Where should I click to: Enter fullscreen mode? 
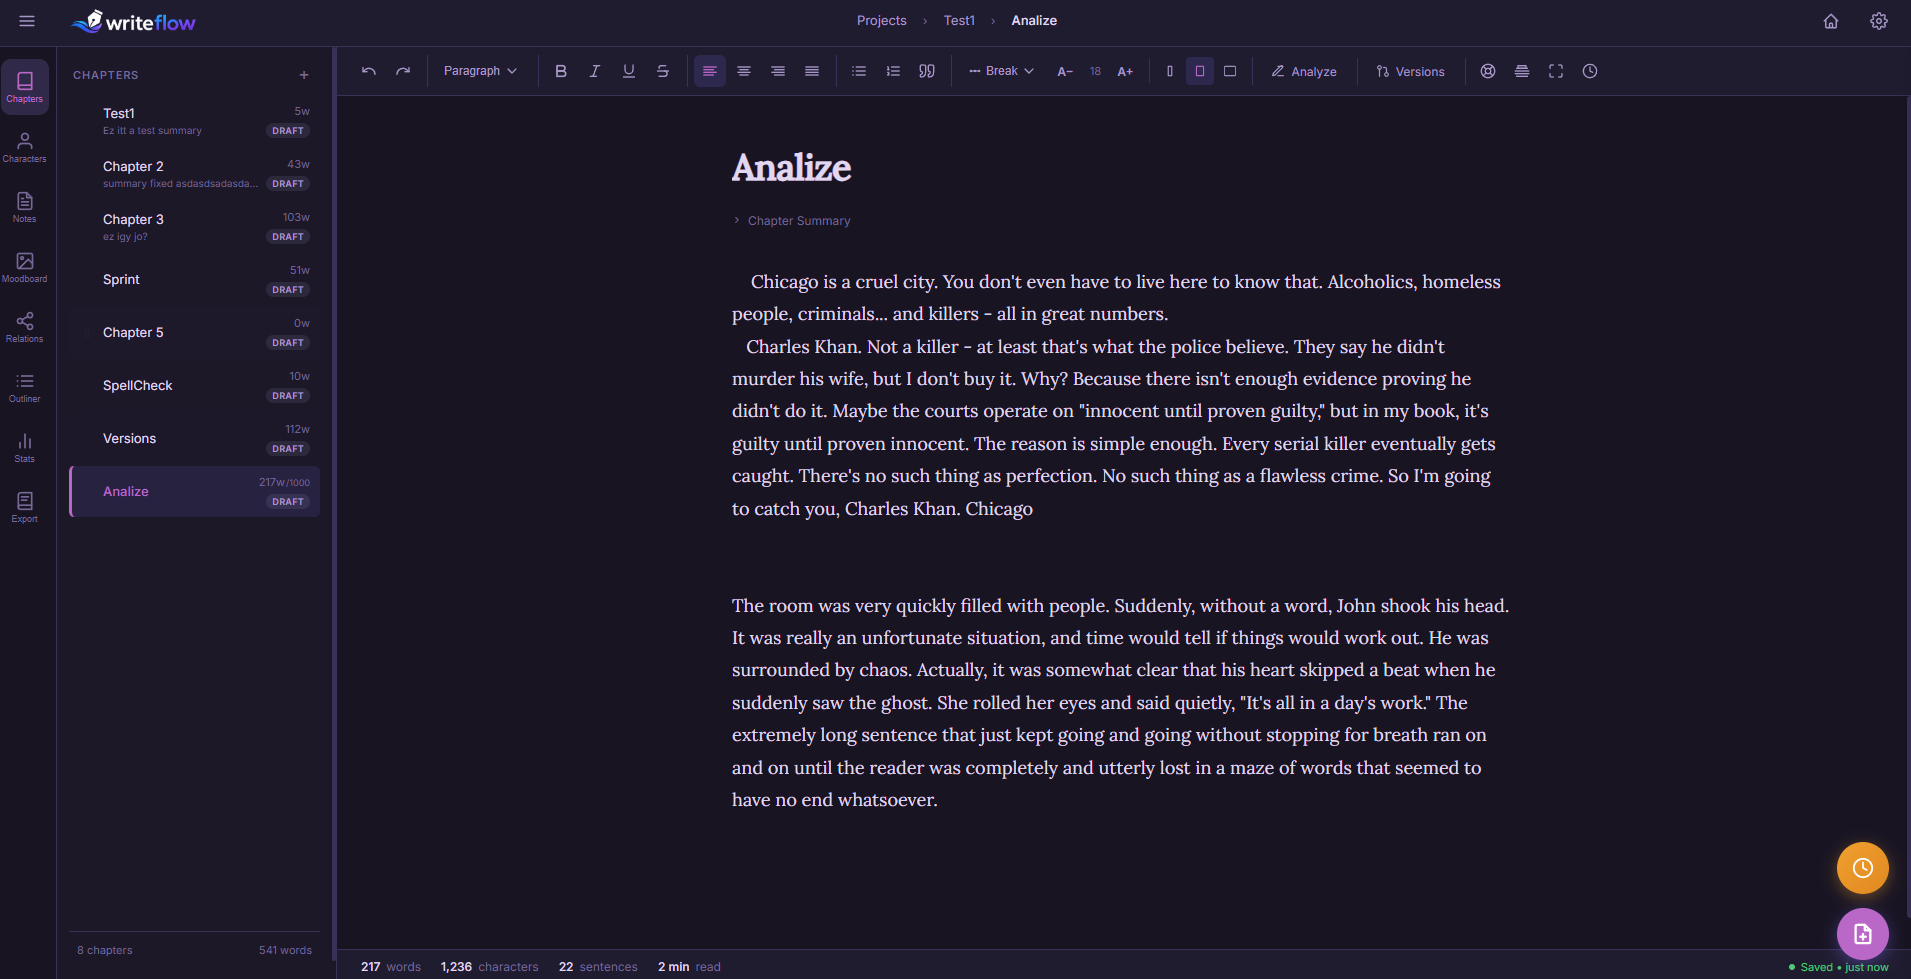point(1556,71)
